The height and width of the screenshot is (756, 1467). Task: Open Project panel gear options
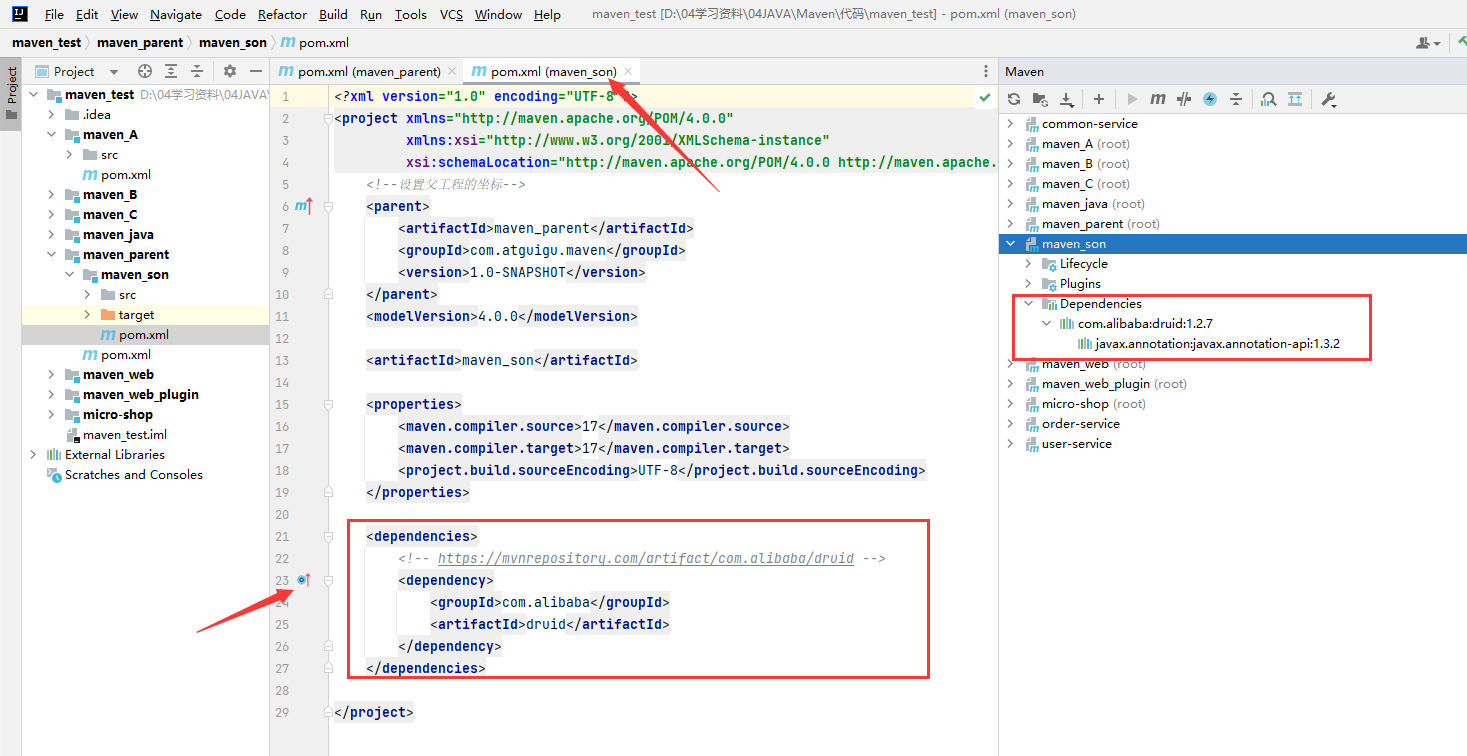229,71
